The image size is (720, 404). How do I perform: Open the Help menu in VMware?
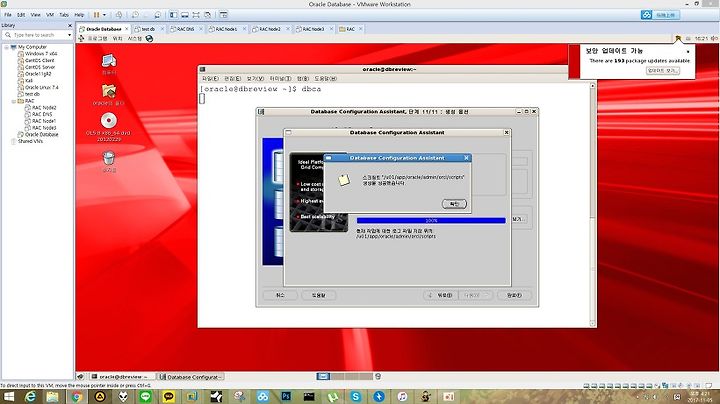tap(79, 15)
